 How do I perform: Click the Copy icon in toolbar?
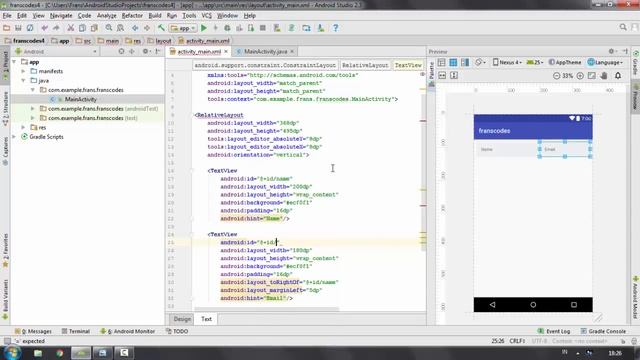[x=82, y=28]
